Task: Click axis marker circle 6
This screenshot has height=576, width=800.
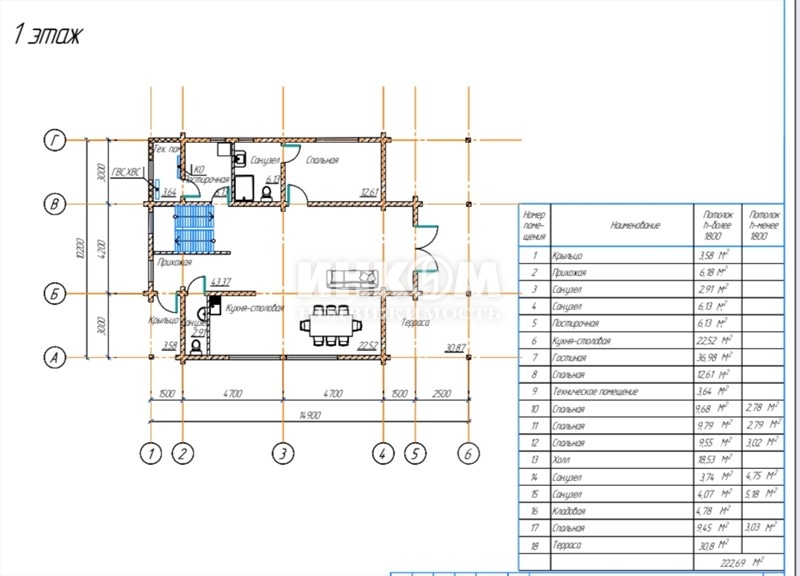Action: click(464, 453)
